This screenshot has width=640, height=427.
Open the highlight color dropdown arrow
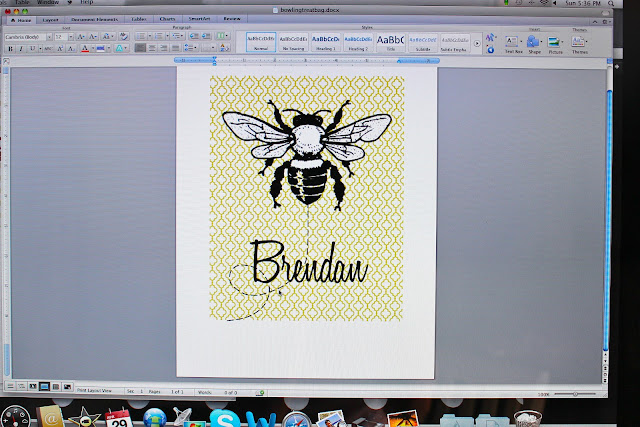[x=109, y=49]
